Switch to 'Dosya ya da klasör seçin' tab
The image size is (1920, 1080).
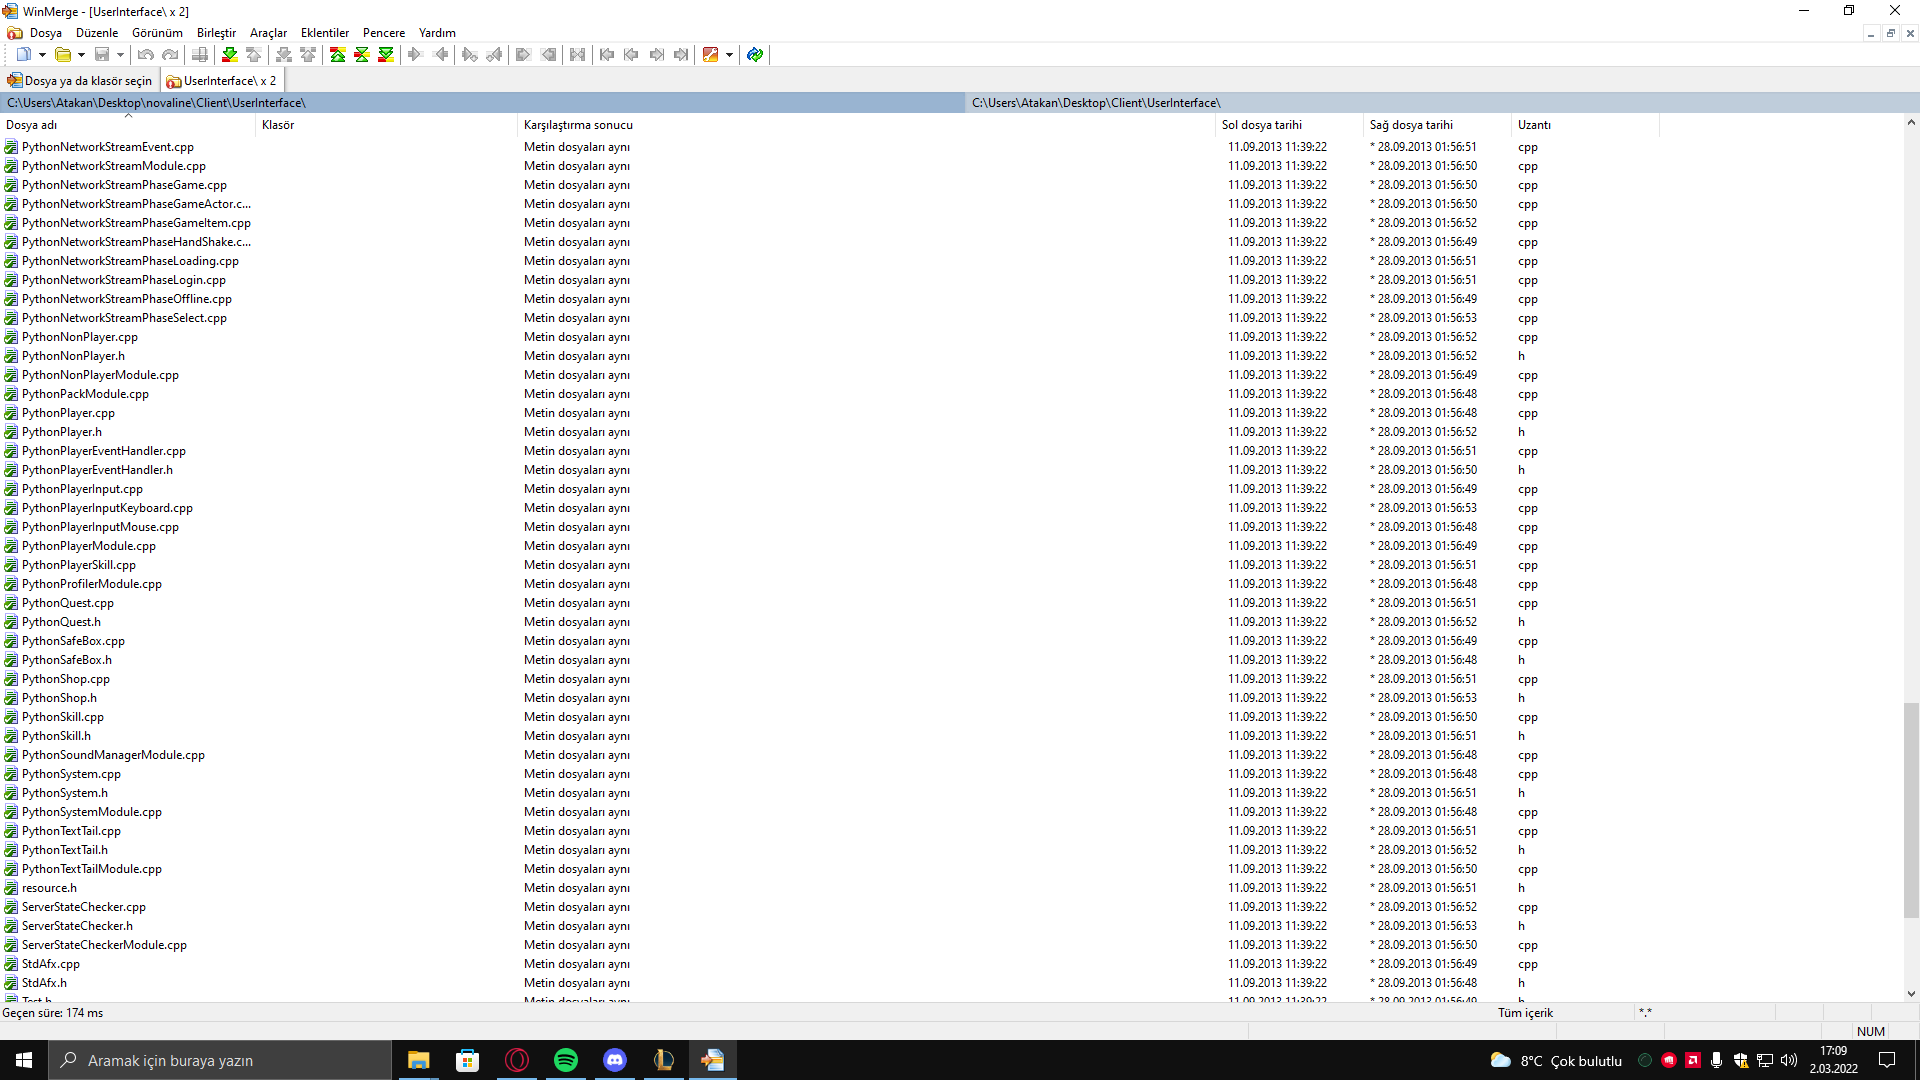coord(80,81)
